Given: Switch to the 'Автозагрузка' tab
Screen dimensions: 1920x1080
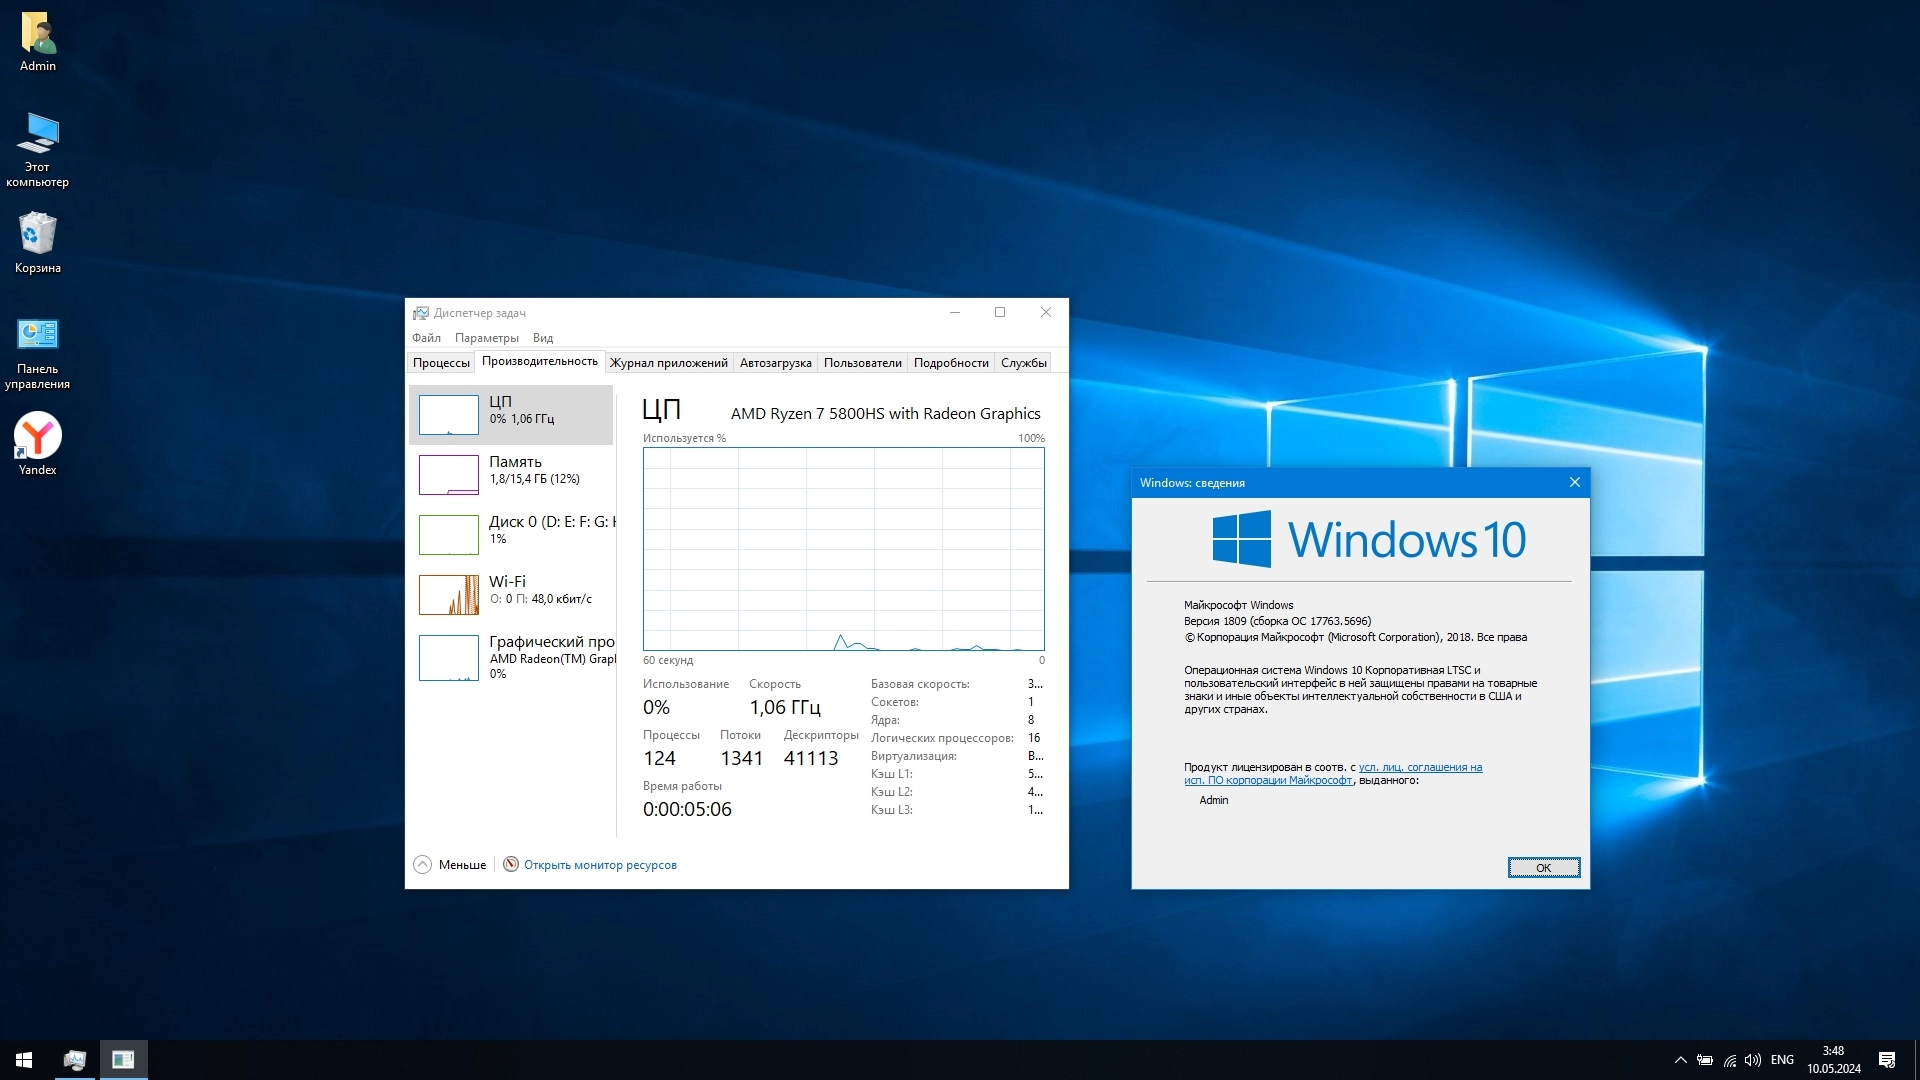Looking at the screenshot, I should [775, 363].
